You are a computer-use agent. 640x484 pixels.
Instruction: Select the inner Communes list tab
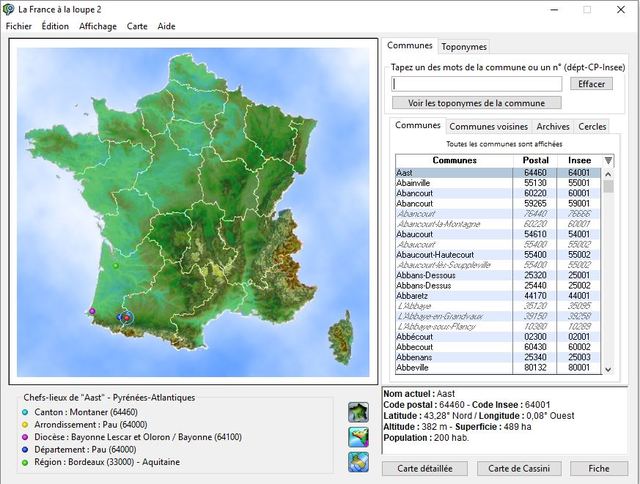418,125
